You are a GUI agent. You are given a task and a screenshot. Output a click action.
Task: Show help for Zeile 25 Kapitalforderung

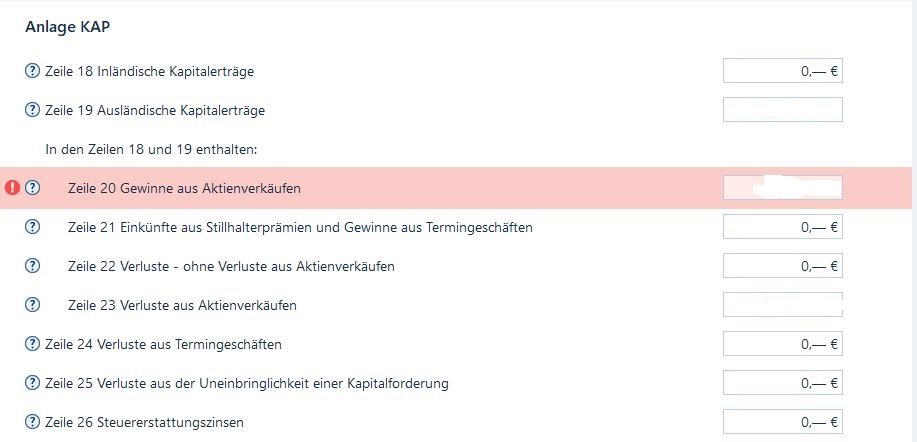(32, 383)
